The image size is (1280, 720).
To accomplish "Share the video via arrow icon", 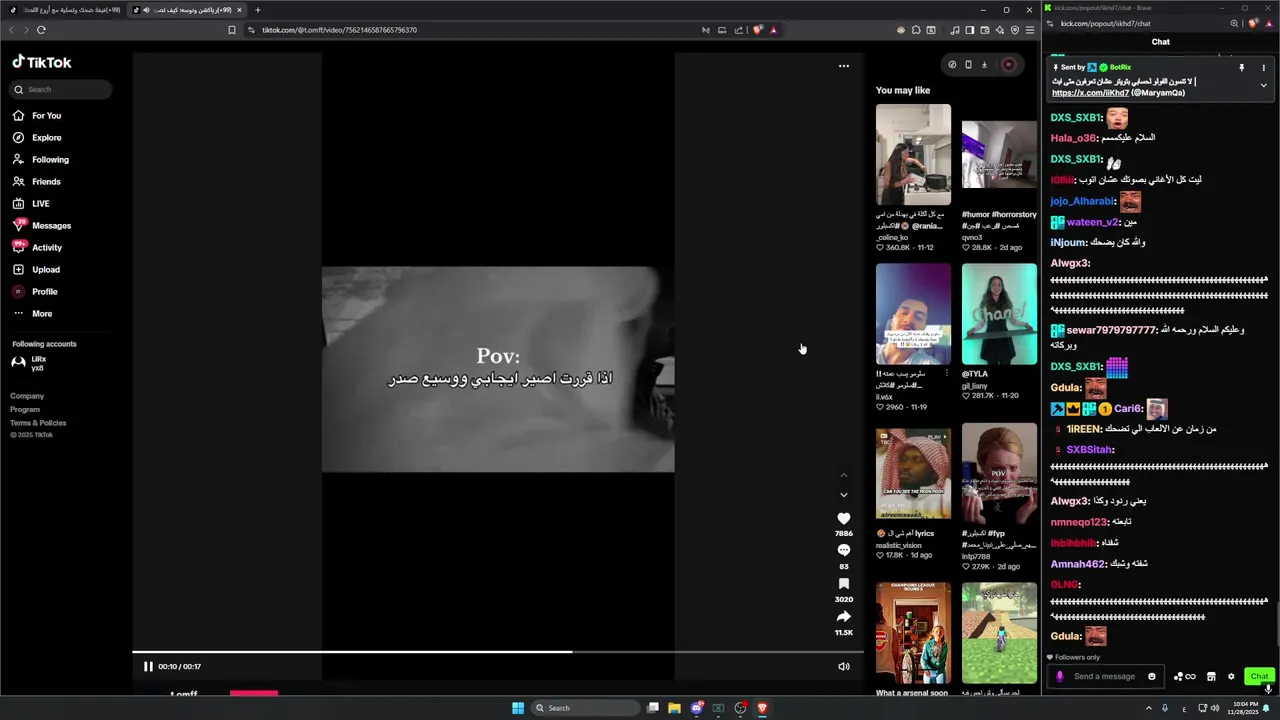I will pos(843,617).
